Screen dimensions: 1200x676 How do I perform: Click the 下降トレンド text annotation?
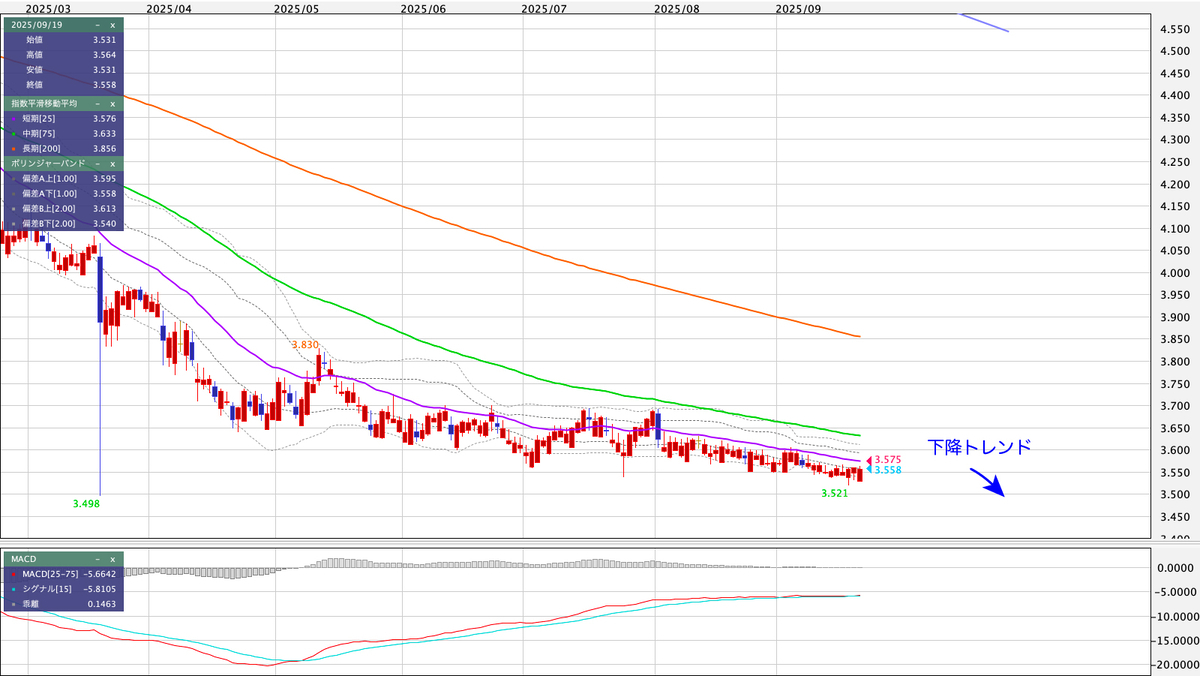978,448
